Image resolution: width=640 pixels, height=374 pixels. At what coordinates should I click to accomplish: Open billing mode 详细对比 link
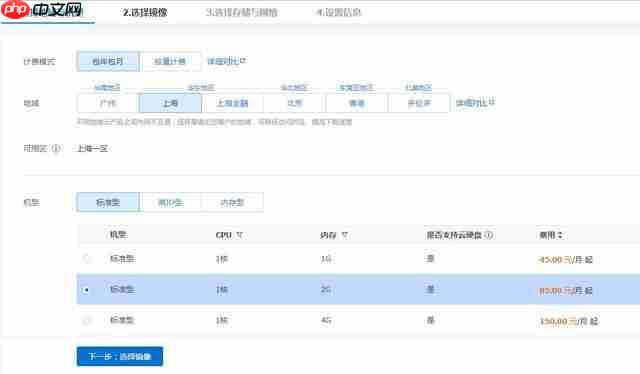[223, 61]
